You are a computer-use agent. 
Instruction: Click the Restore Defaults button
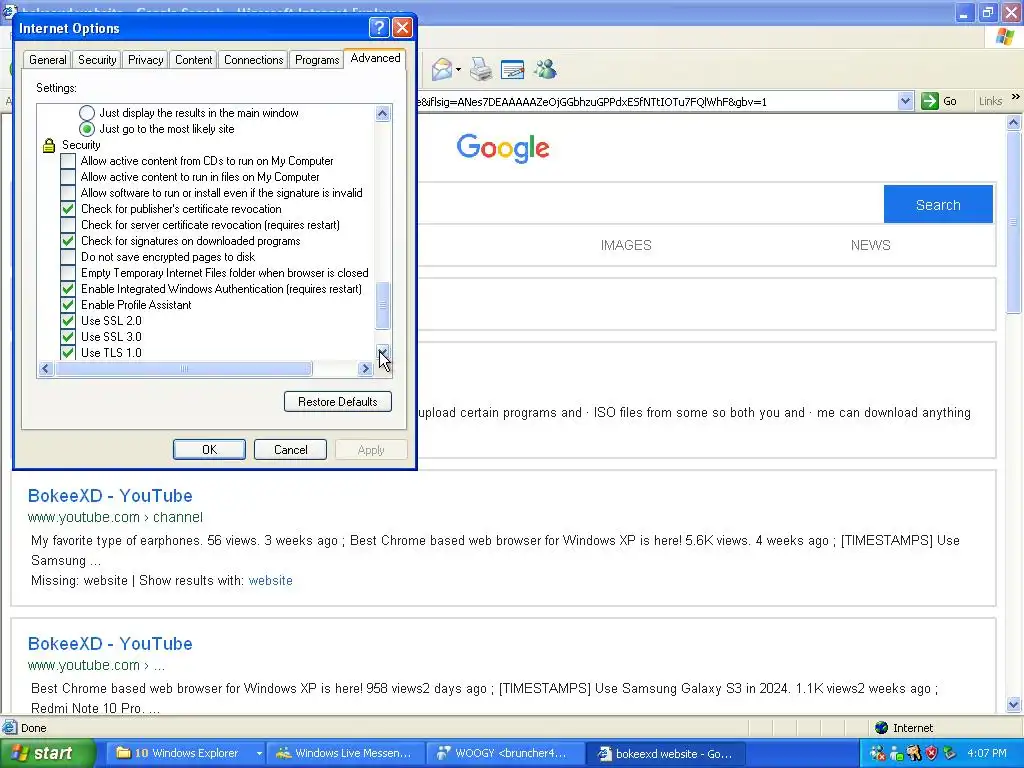tap(338, 402)
